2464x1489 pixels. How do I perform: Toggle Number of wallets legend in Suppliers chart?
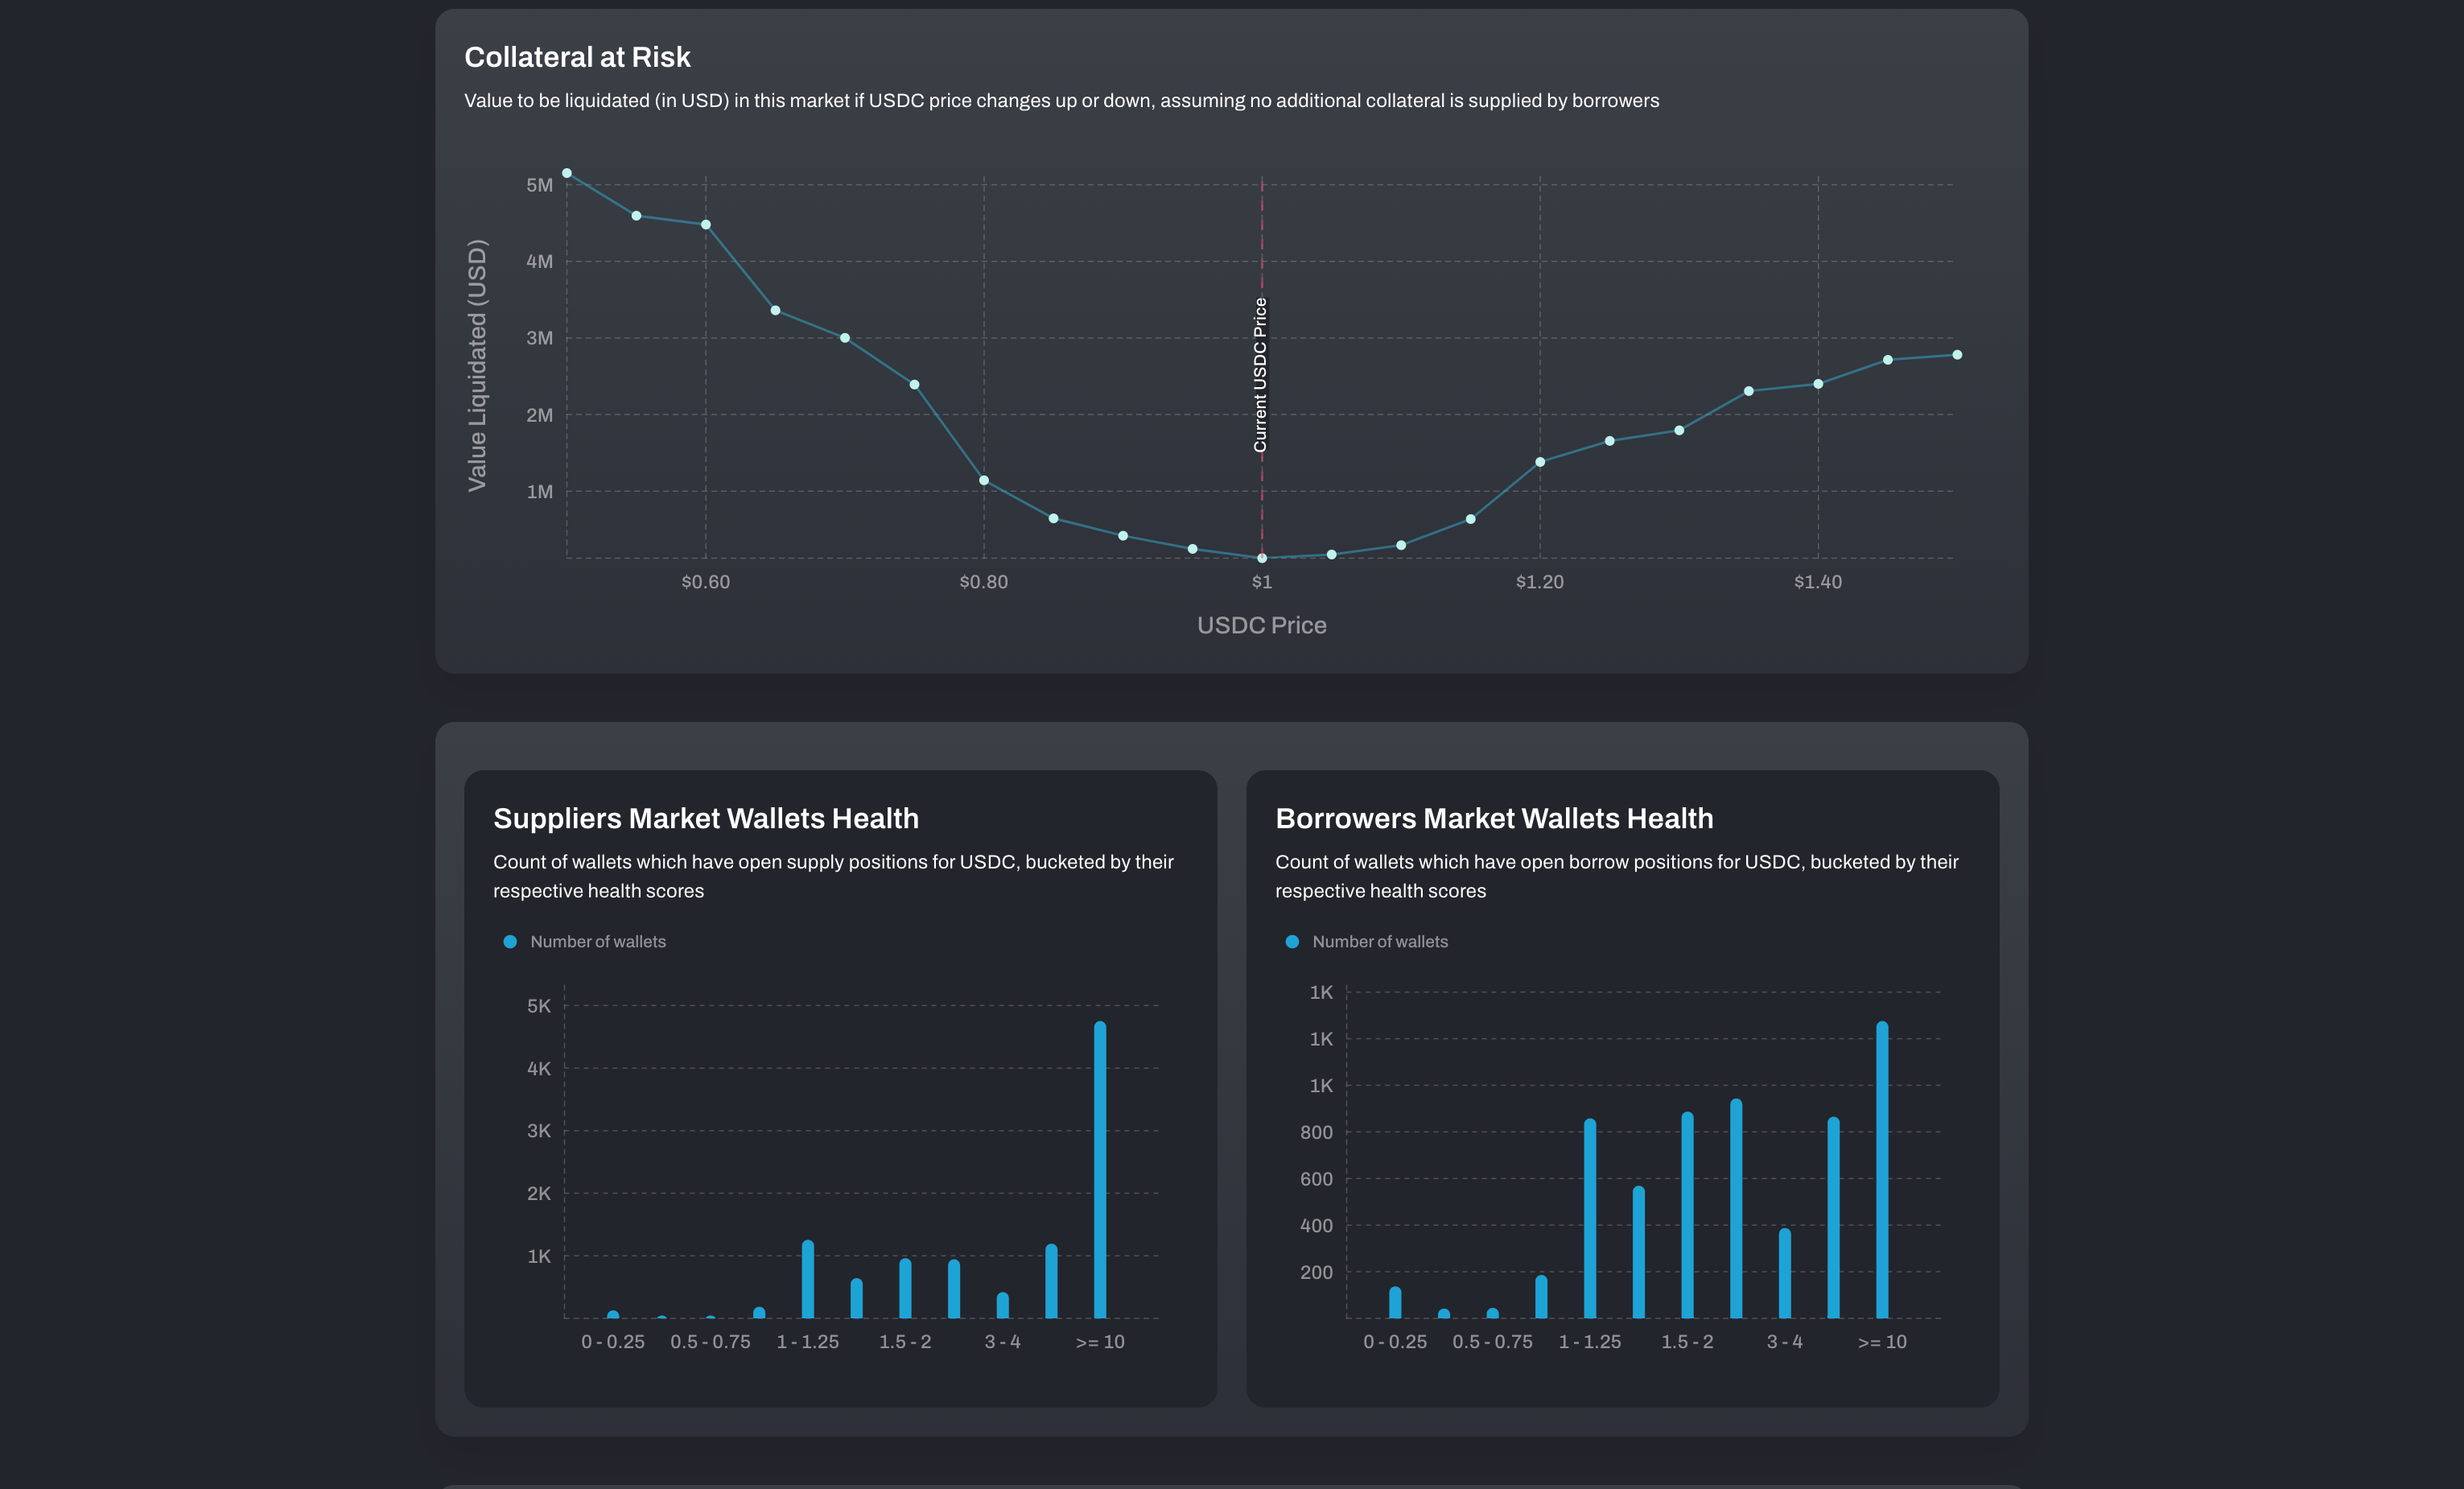point(597,941)
